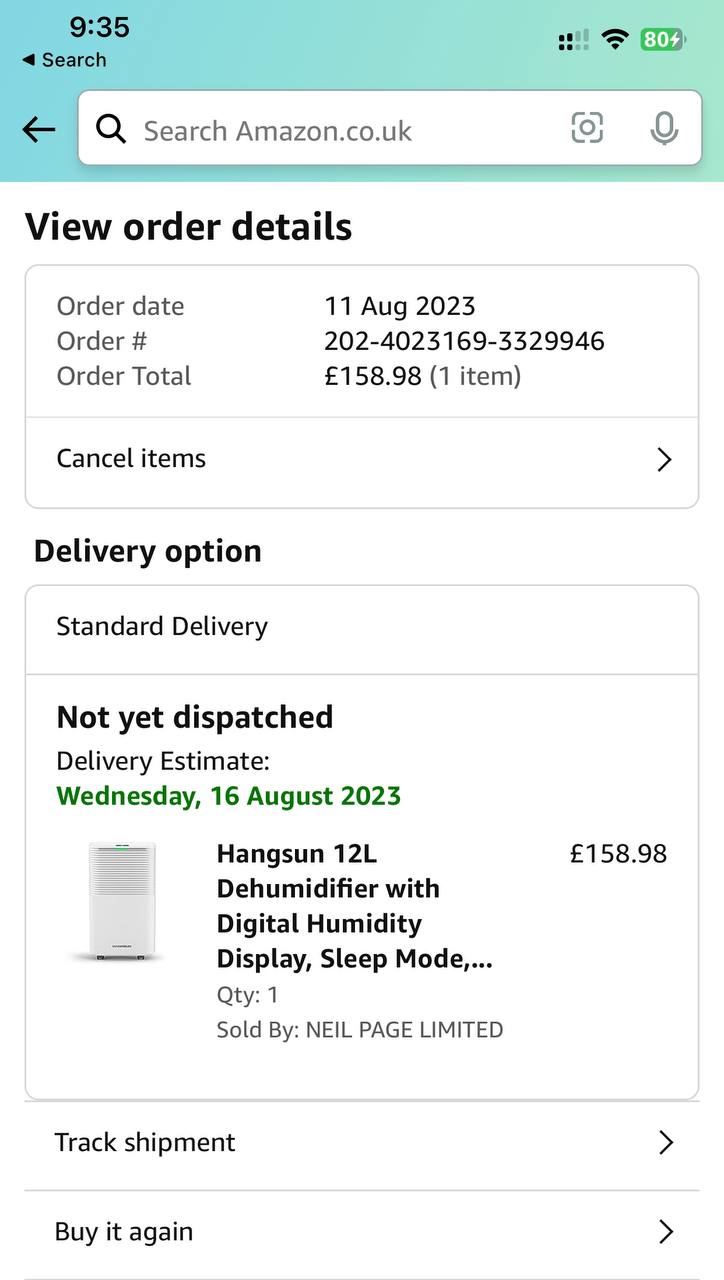Tap the camera scan icon in search bar
The height and width of the screenshot is (1280, 724).
click(587, 128)
